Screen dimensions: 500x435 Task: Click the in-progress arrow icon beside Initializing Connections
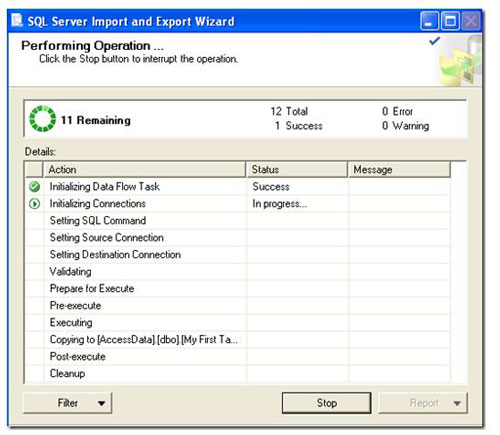pyautogui.click(x=34, y=203)
